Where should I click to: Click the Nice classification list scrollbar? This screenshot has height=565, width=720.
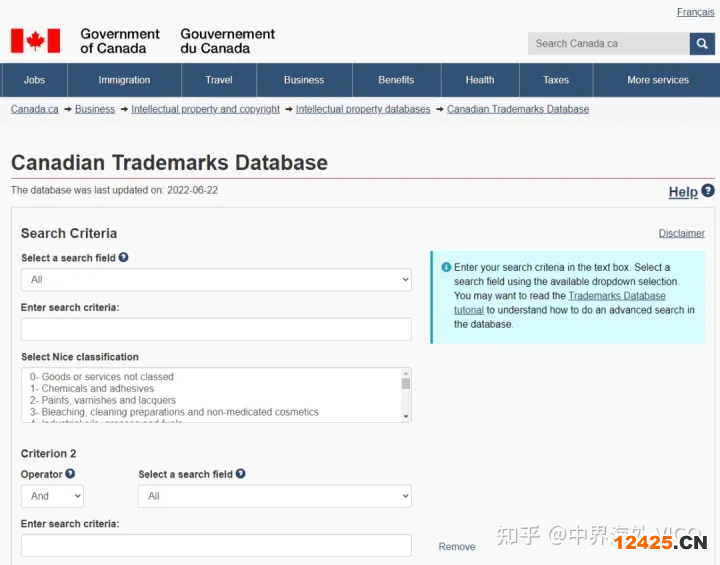click(406, 395)
